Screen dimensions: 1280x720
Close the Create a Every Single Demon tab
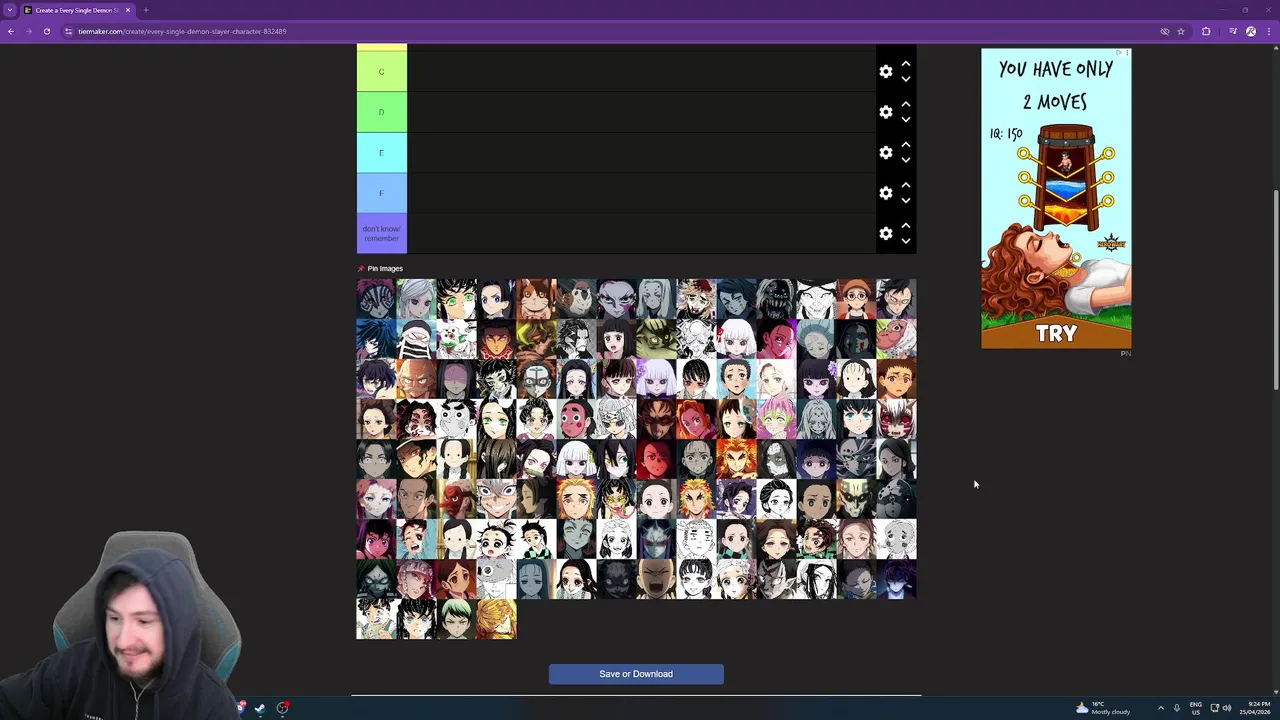128,10
